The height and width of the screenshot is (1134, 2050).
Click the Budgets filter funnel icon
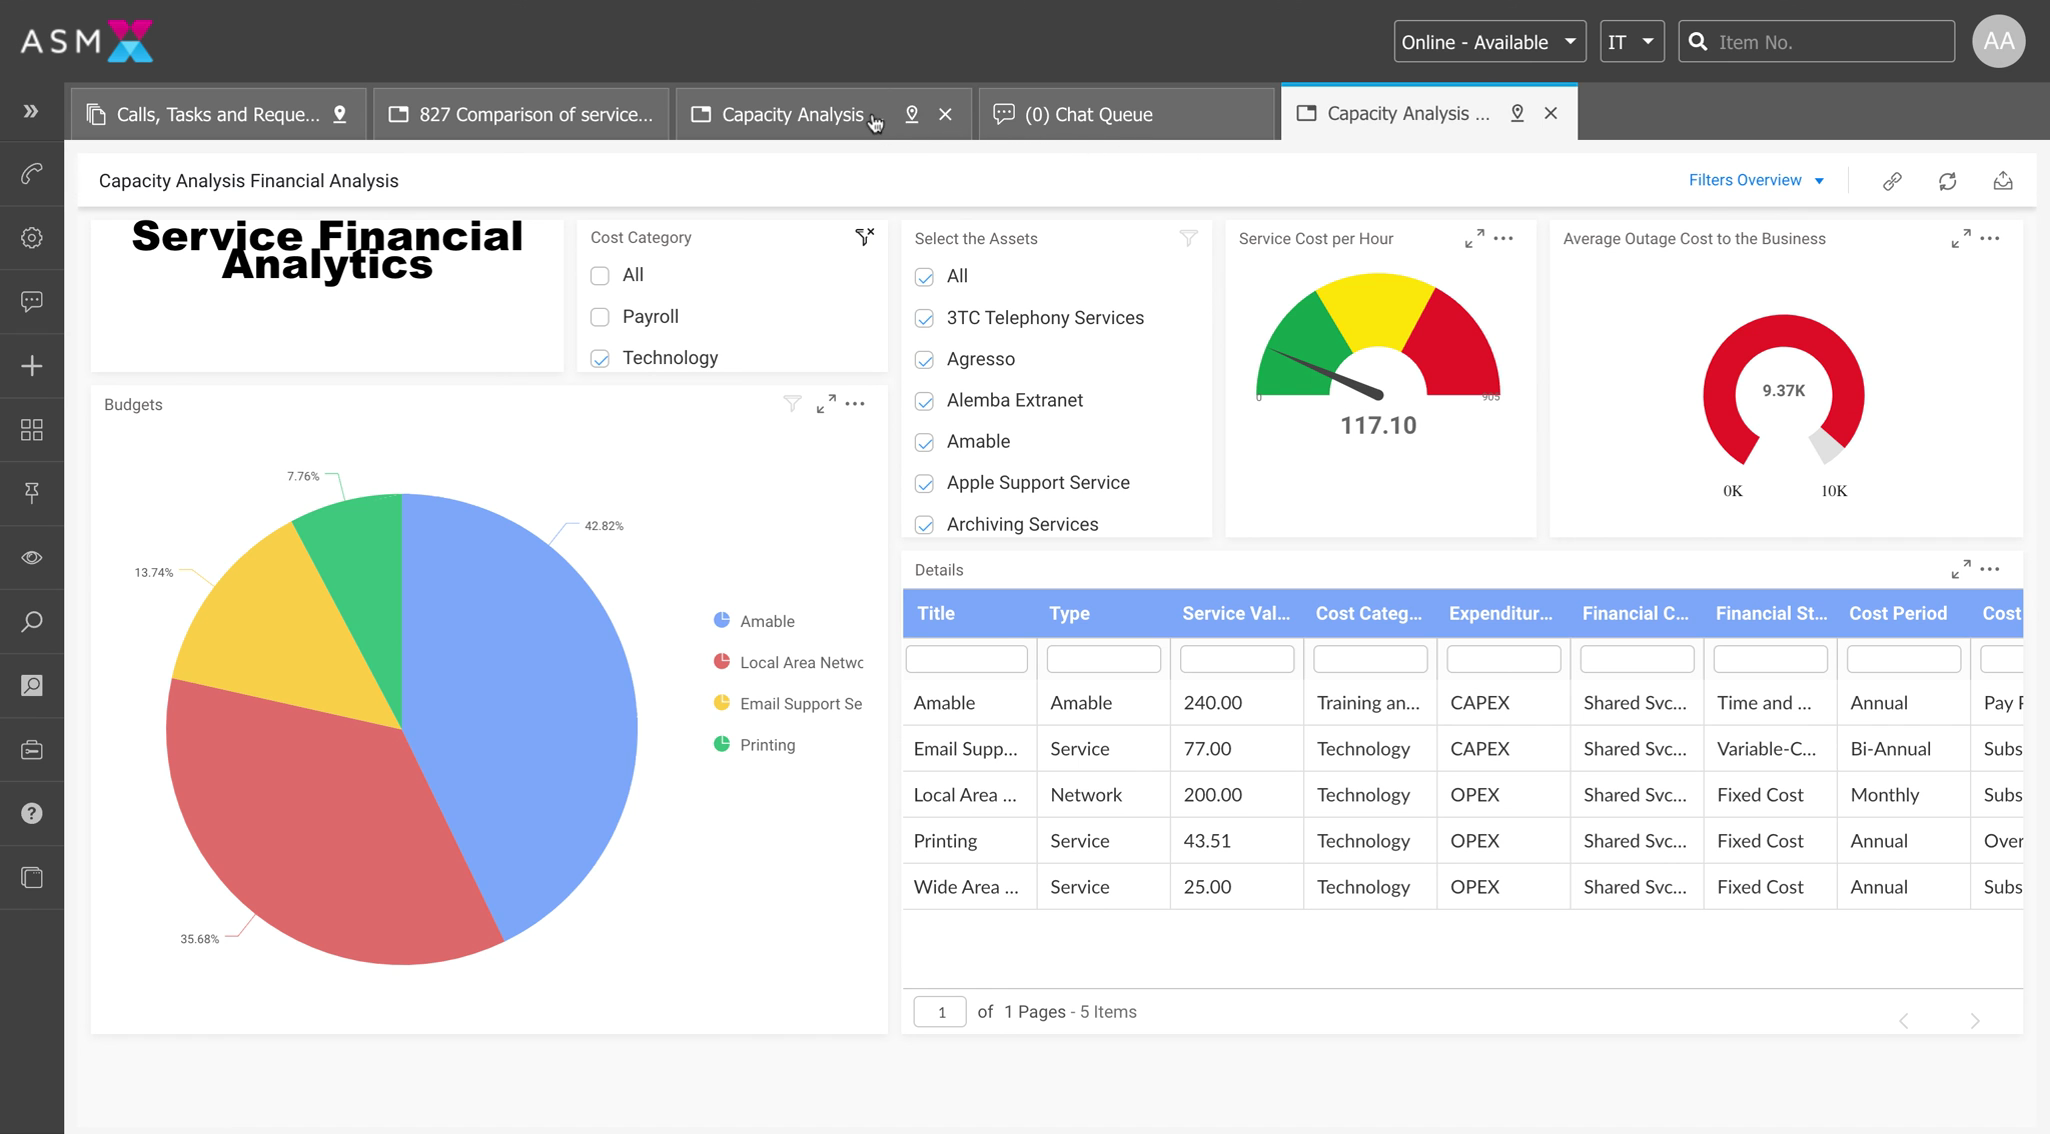point(792,404)
